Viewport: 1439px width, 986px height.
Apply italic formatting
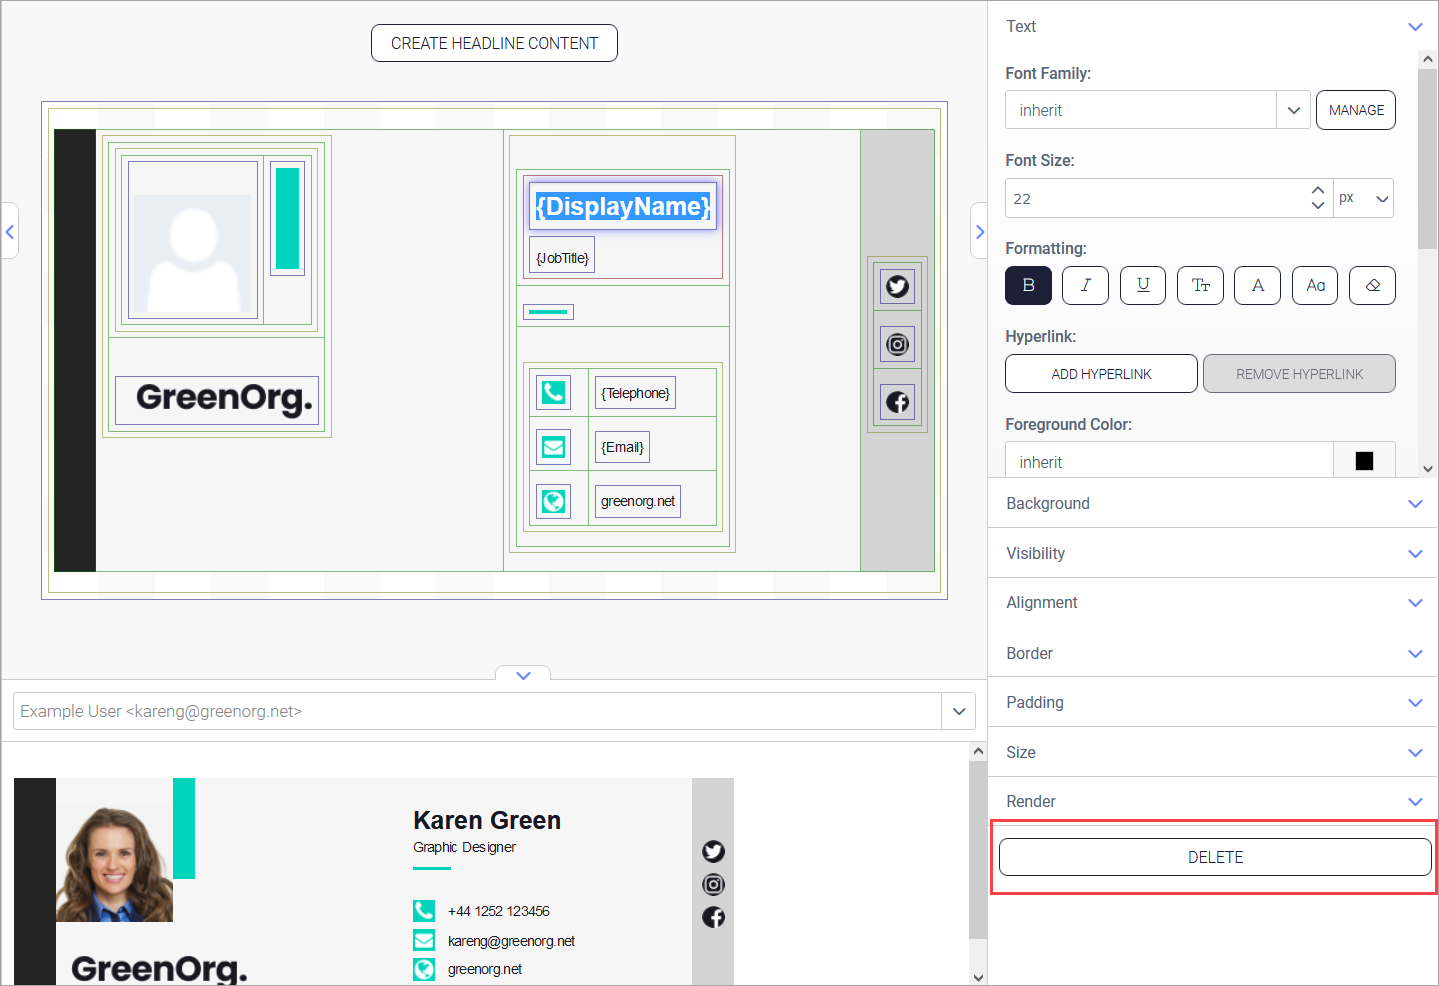click(x=1085, y=285)
